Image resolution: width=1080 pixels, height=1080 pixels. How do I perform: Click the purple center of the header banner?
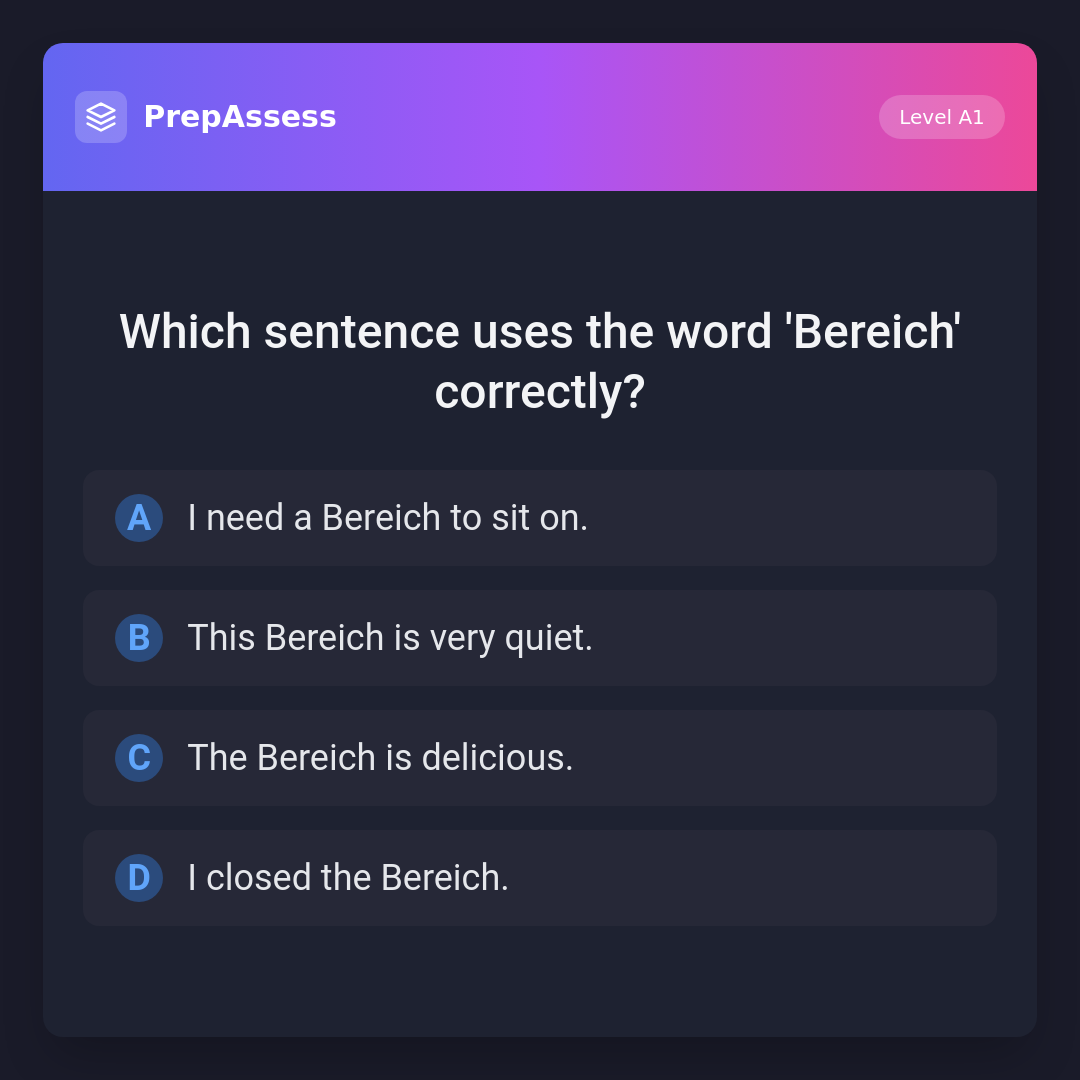(x=540, y=117)
